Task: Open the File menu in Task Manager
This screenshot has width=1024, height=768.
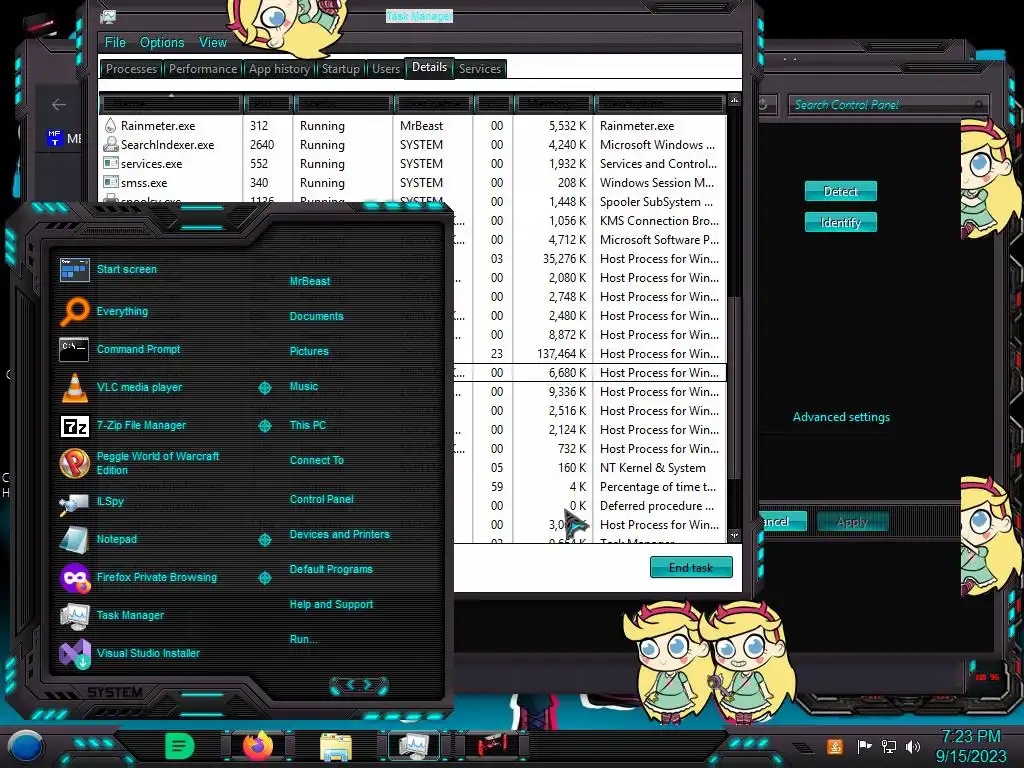Action: [x=116, y=42]
